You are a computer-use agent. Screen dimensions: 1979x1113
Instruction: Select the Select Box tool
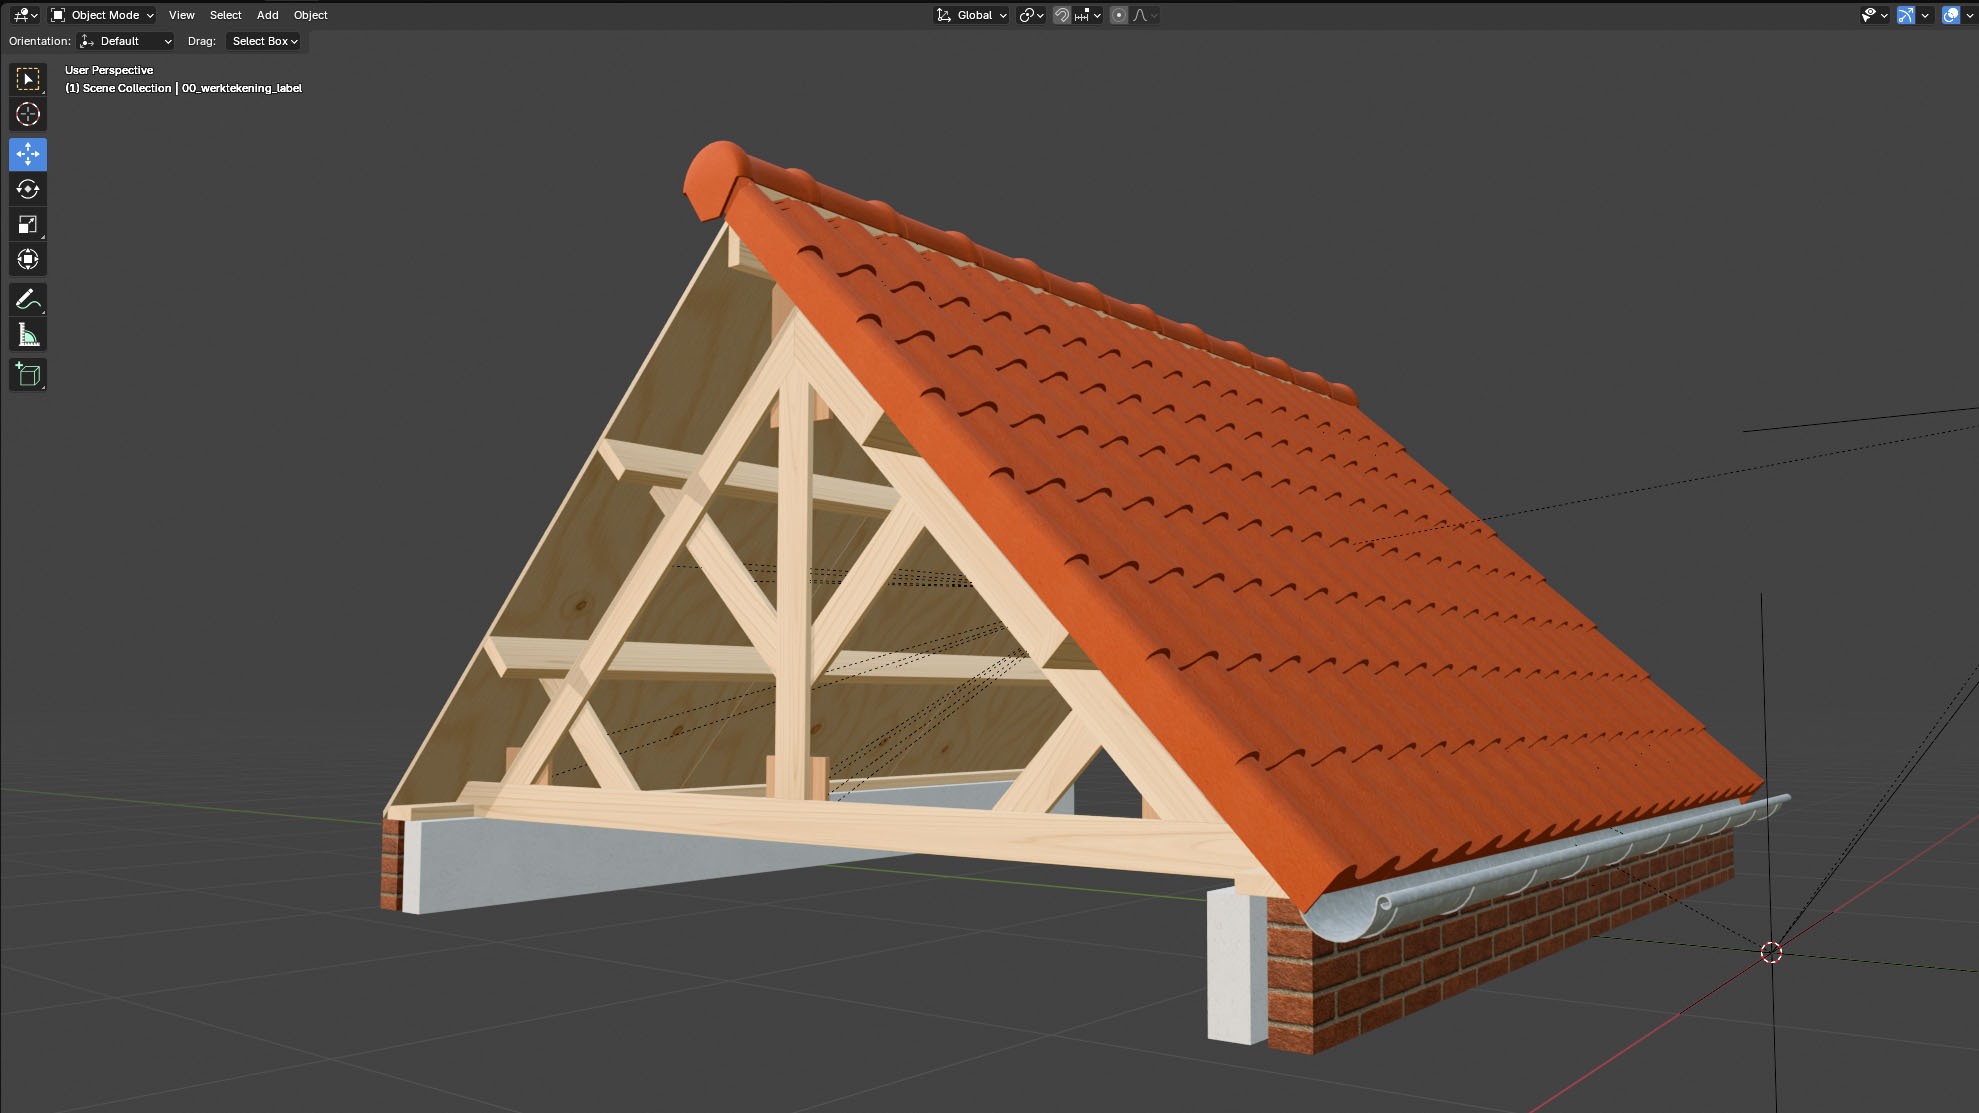28,79
